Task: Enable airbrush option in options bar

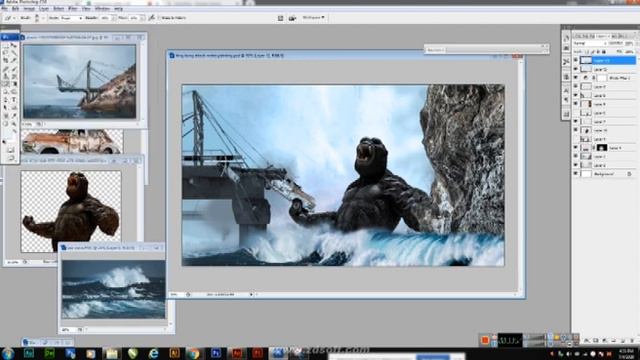Action: pyautogui.click(x=151, y=18)
